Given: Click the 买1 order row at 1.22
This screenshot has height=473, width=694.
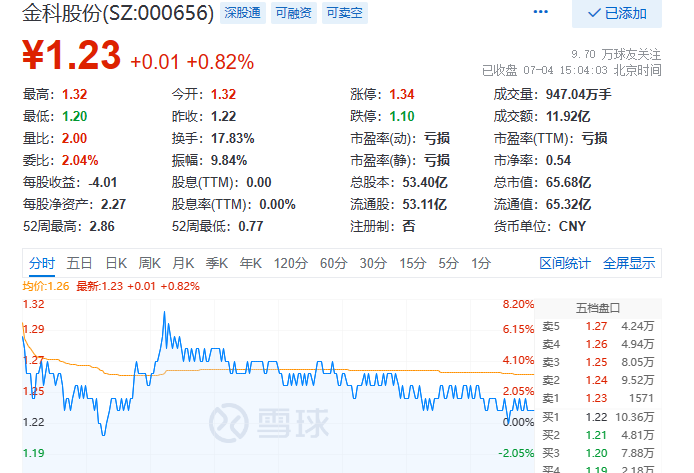Looking at the screenshot, I should (598, 417).
